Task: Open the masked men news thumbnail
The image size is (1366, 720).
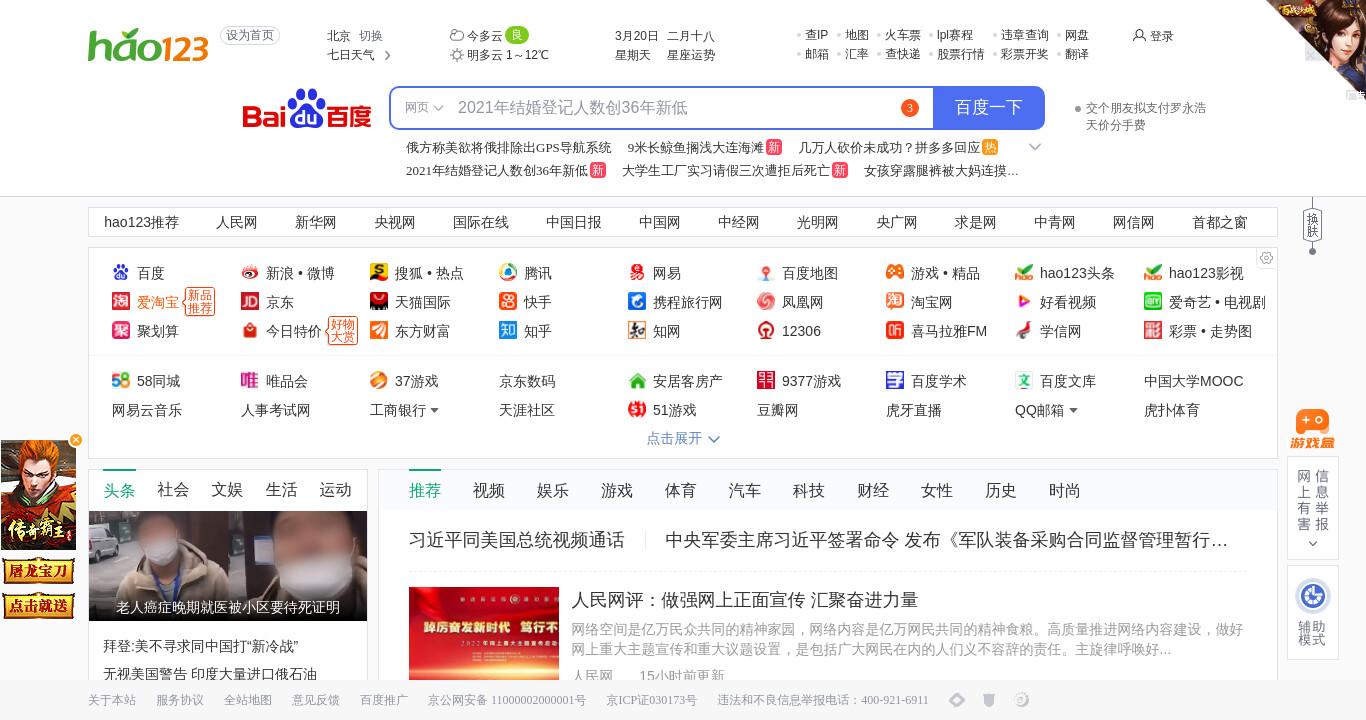Action: (228, 566)
